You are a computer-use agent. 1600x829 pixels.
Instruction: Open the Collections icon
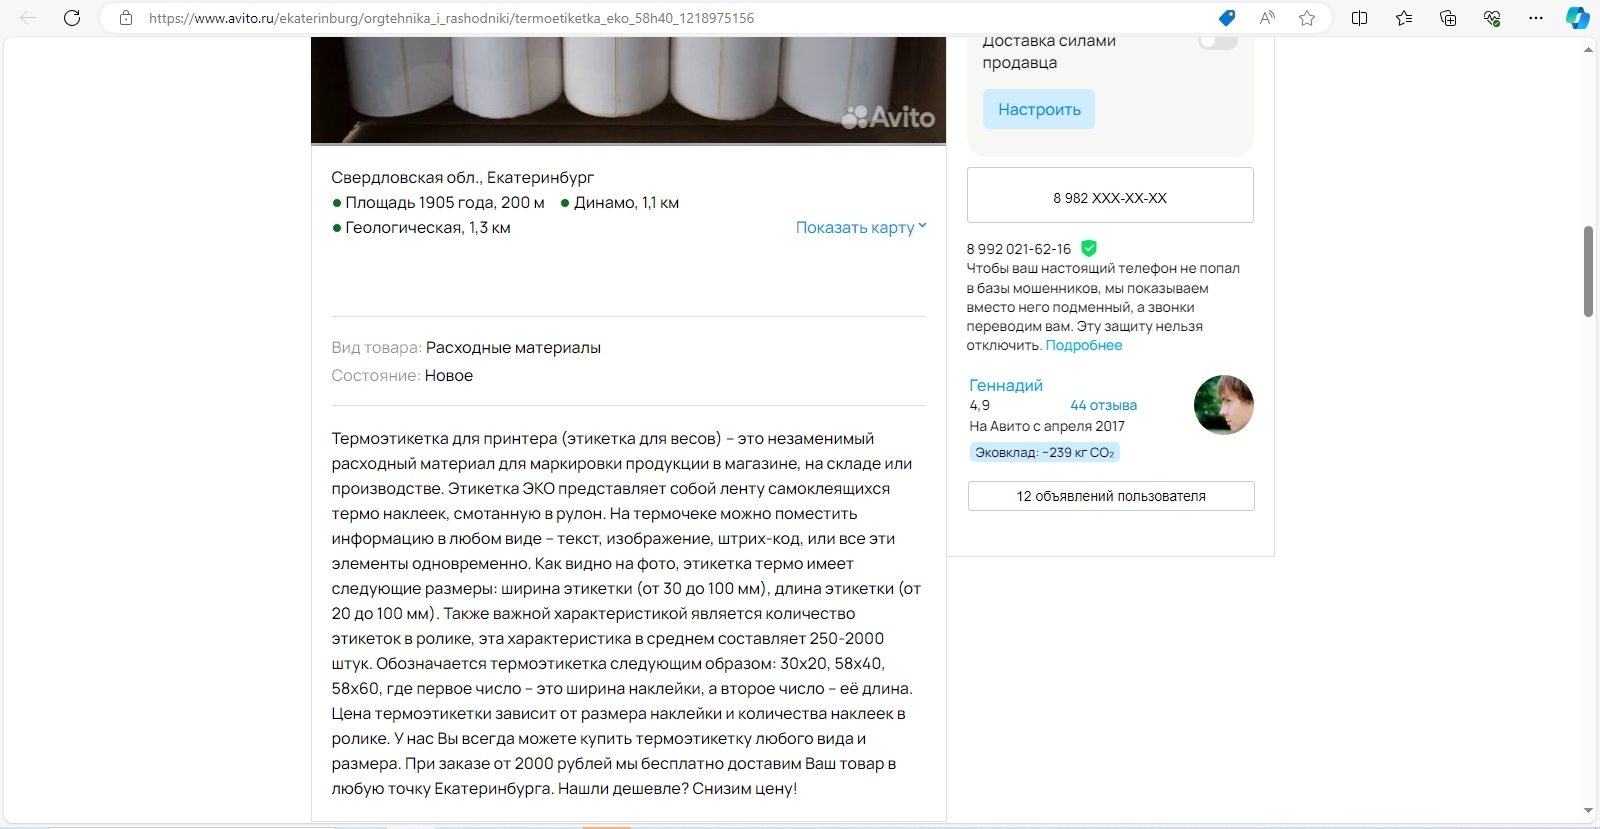pos(1448,18)
